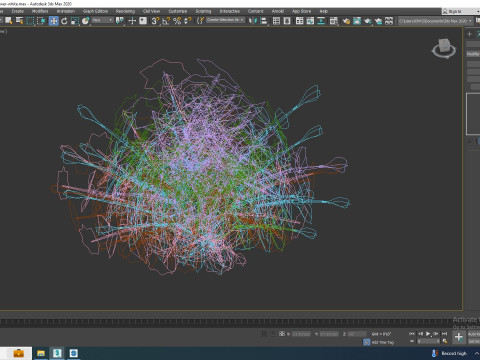Open Select by Name tool

19,21
